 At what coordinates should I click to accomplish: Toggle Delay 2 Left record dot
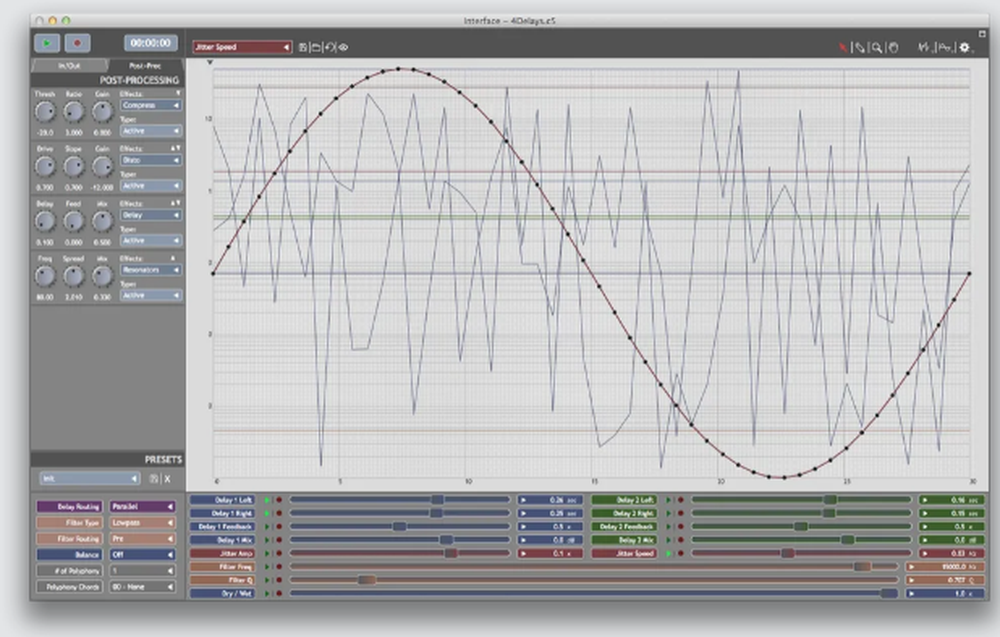pyautogui.click(x=680, y=500)
